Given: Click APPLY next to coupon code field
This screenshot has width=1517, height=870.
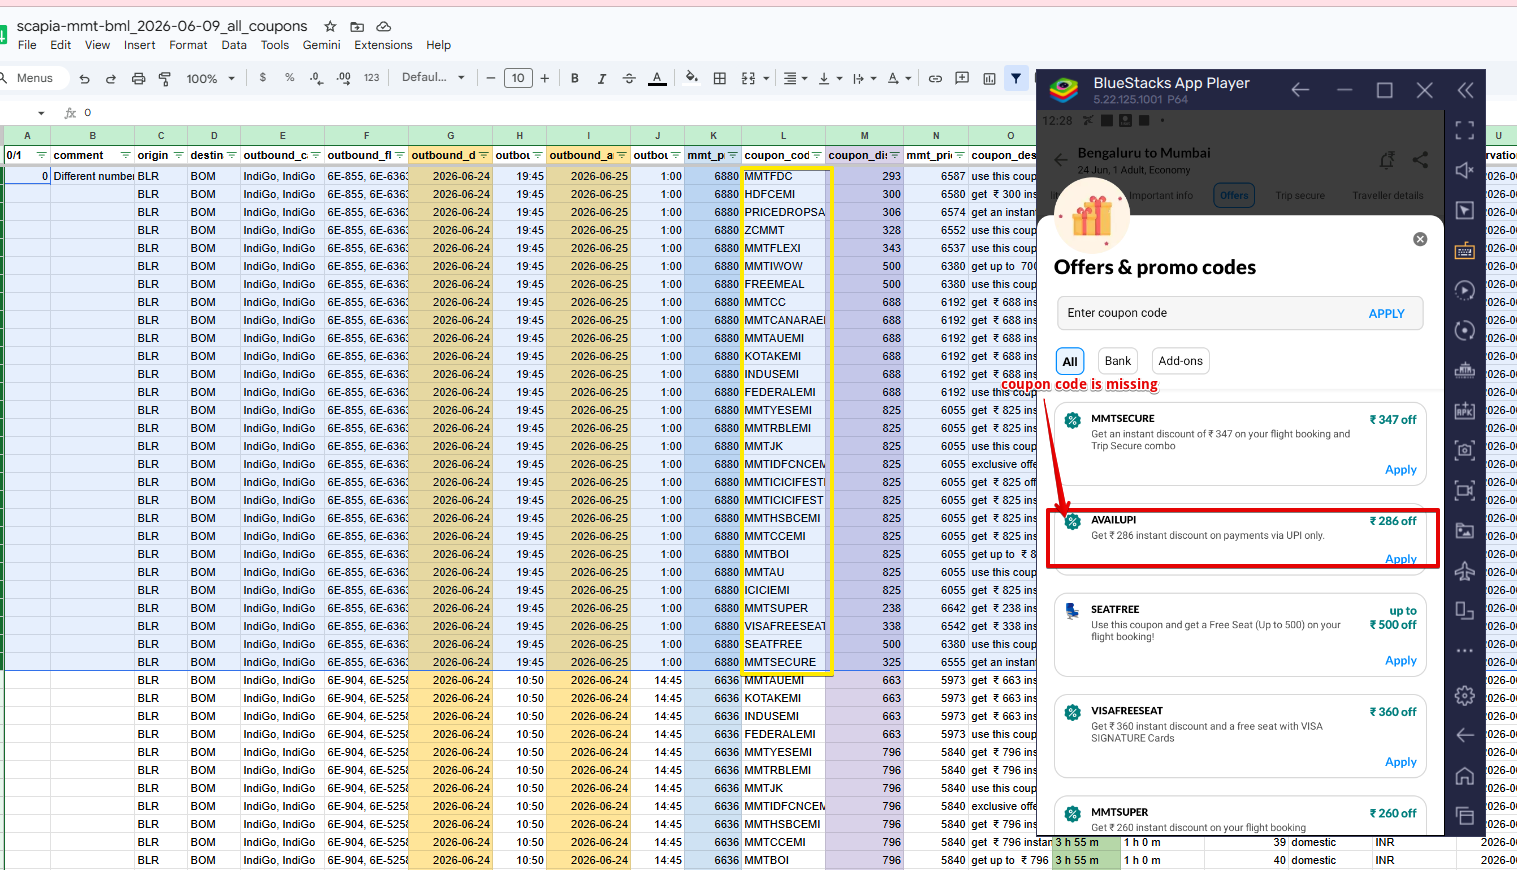Looking at the screenshot, I should point(1386,314).
